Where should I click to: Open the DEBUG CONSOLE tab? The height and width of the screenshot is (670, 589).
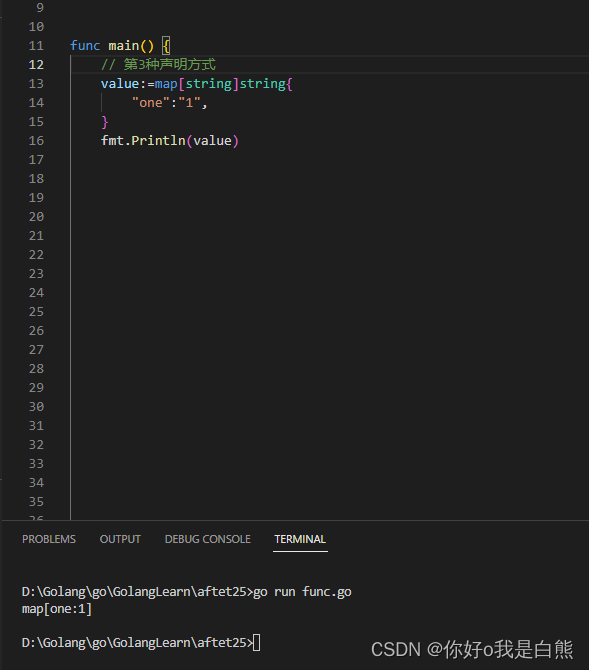(x=208, y=539)
